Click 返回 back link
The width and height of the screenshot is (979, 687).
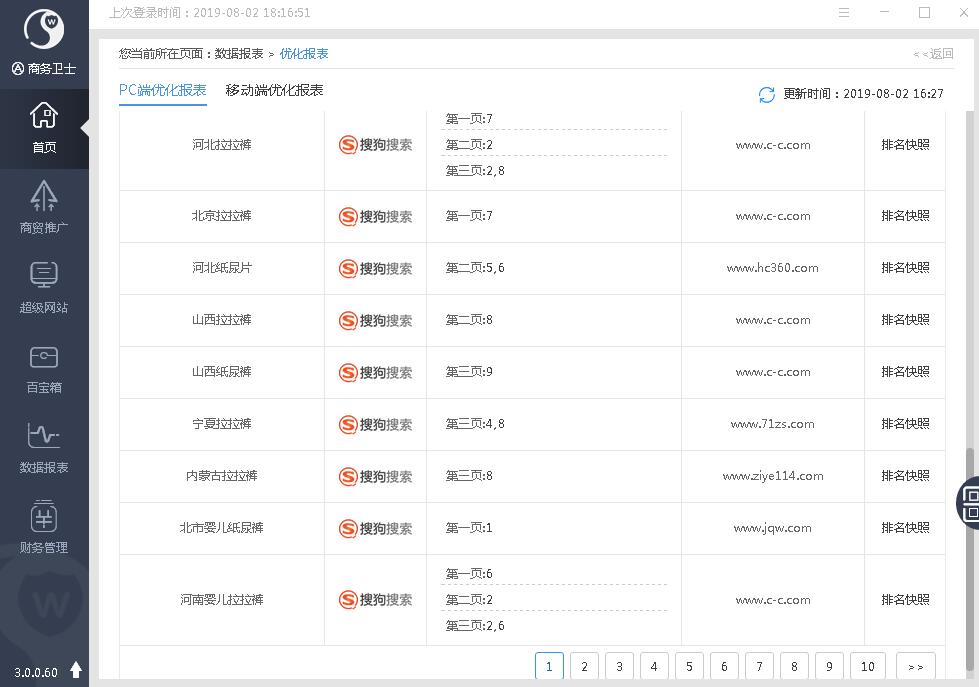934,54
